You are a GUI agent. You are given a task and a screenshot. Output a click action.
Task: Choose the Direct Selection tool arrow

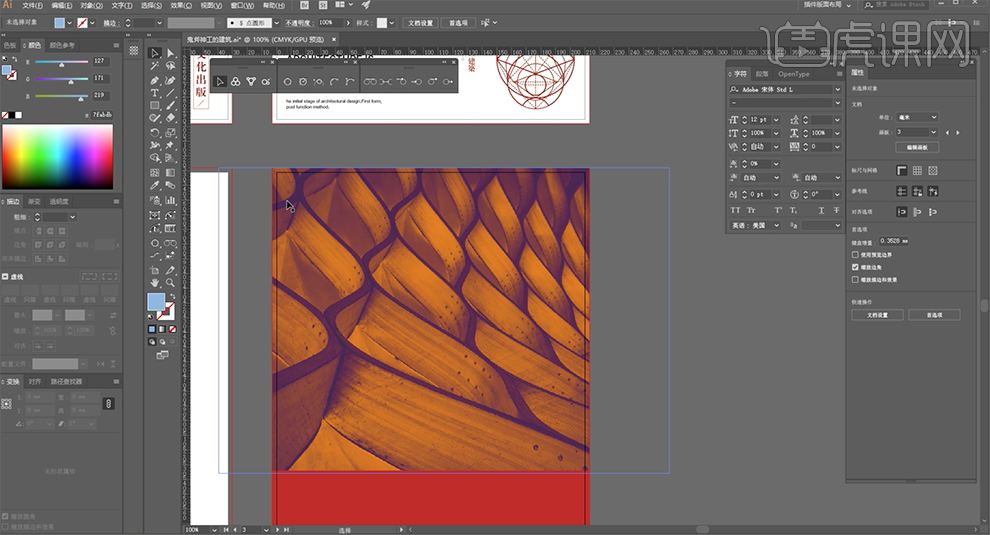[x=171, y=53]
